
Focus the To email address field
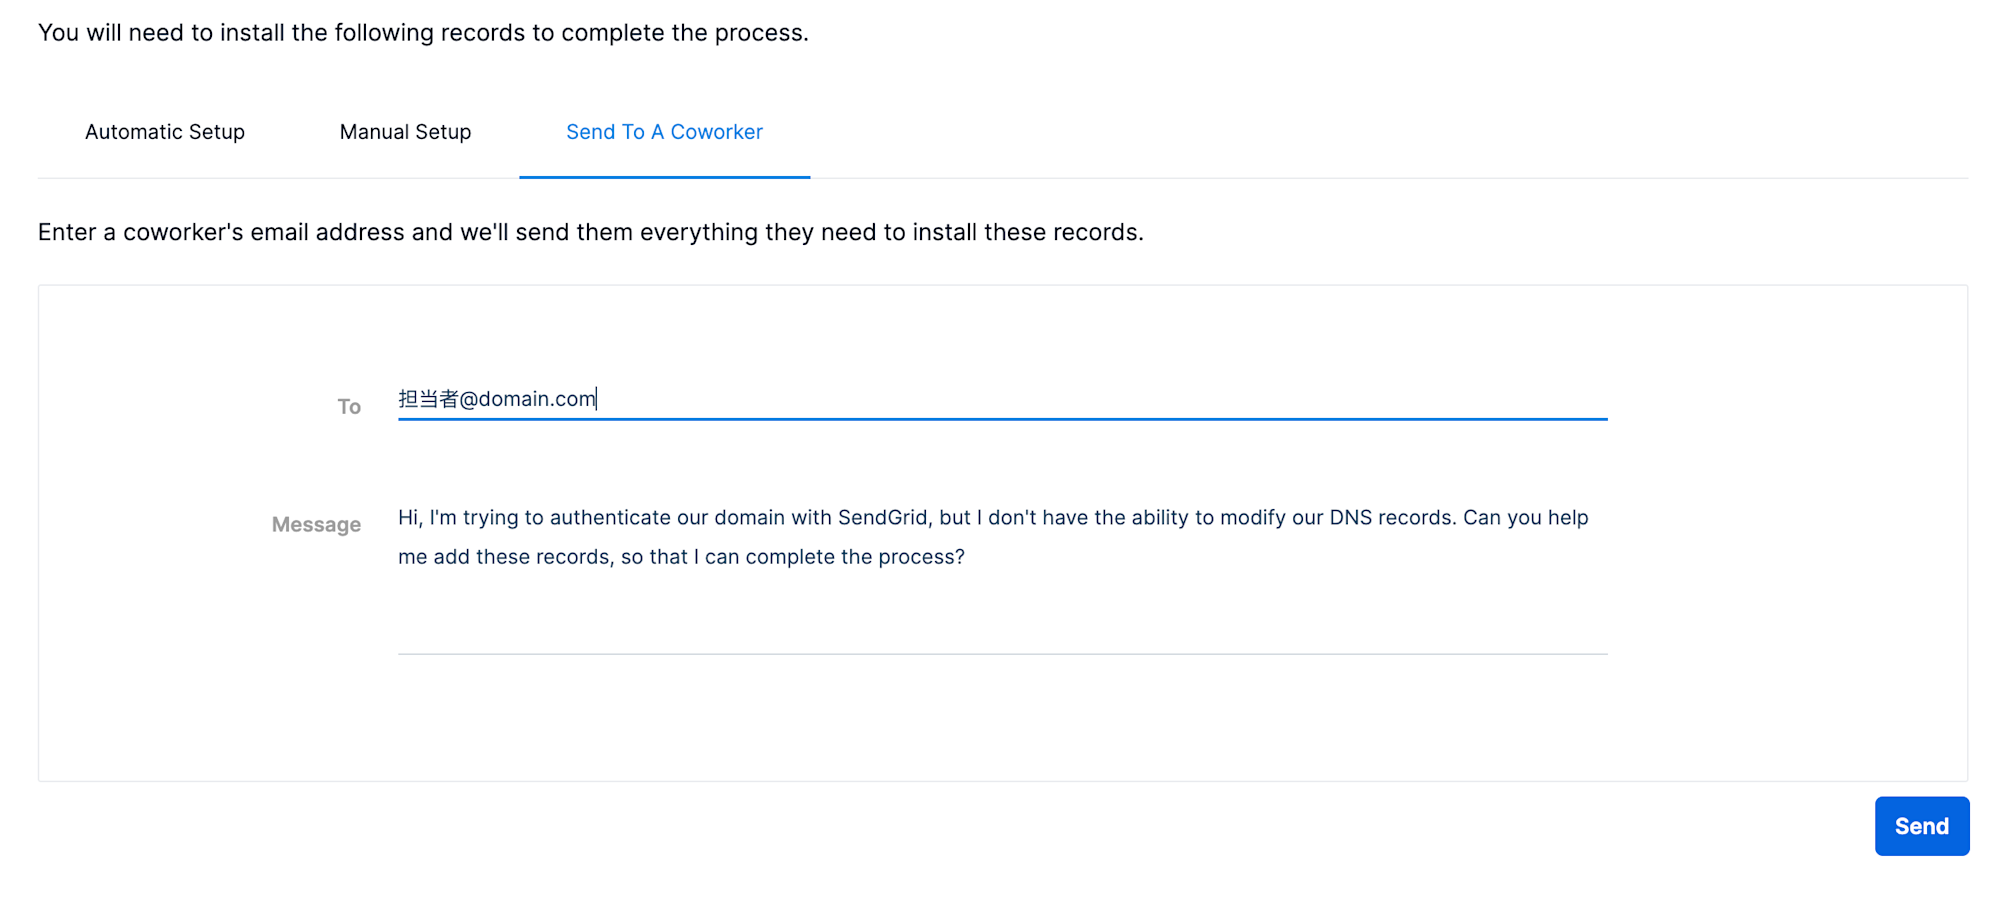pos(1000,399)
